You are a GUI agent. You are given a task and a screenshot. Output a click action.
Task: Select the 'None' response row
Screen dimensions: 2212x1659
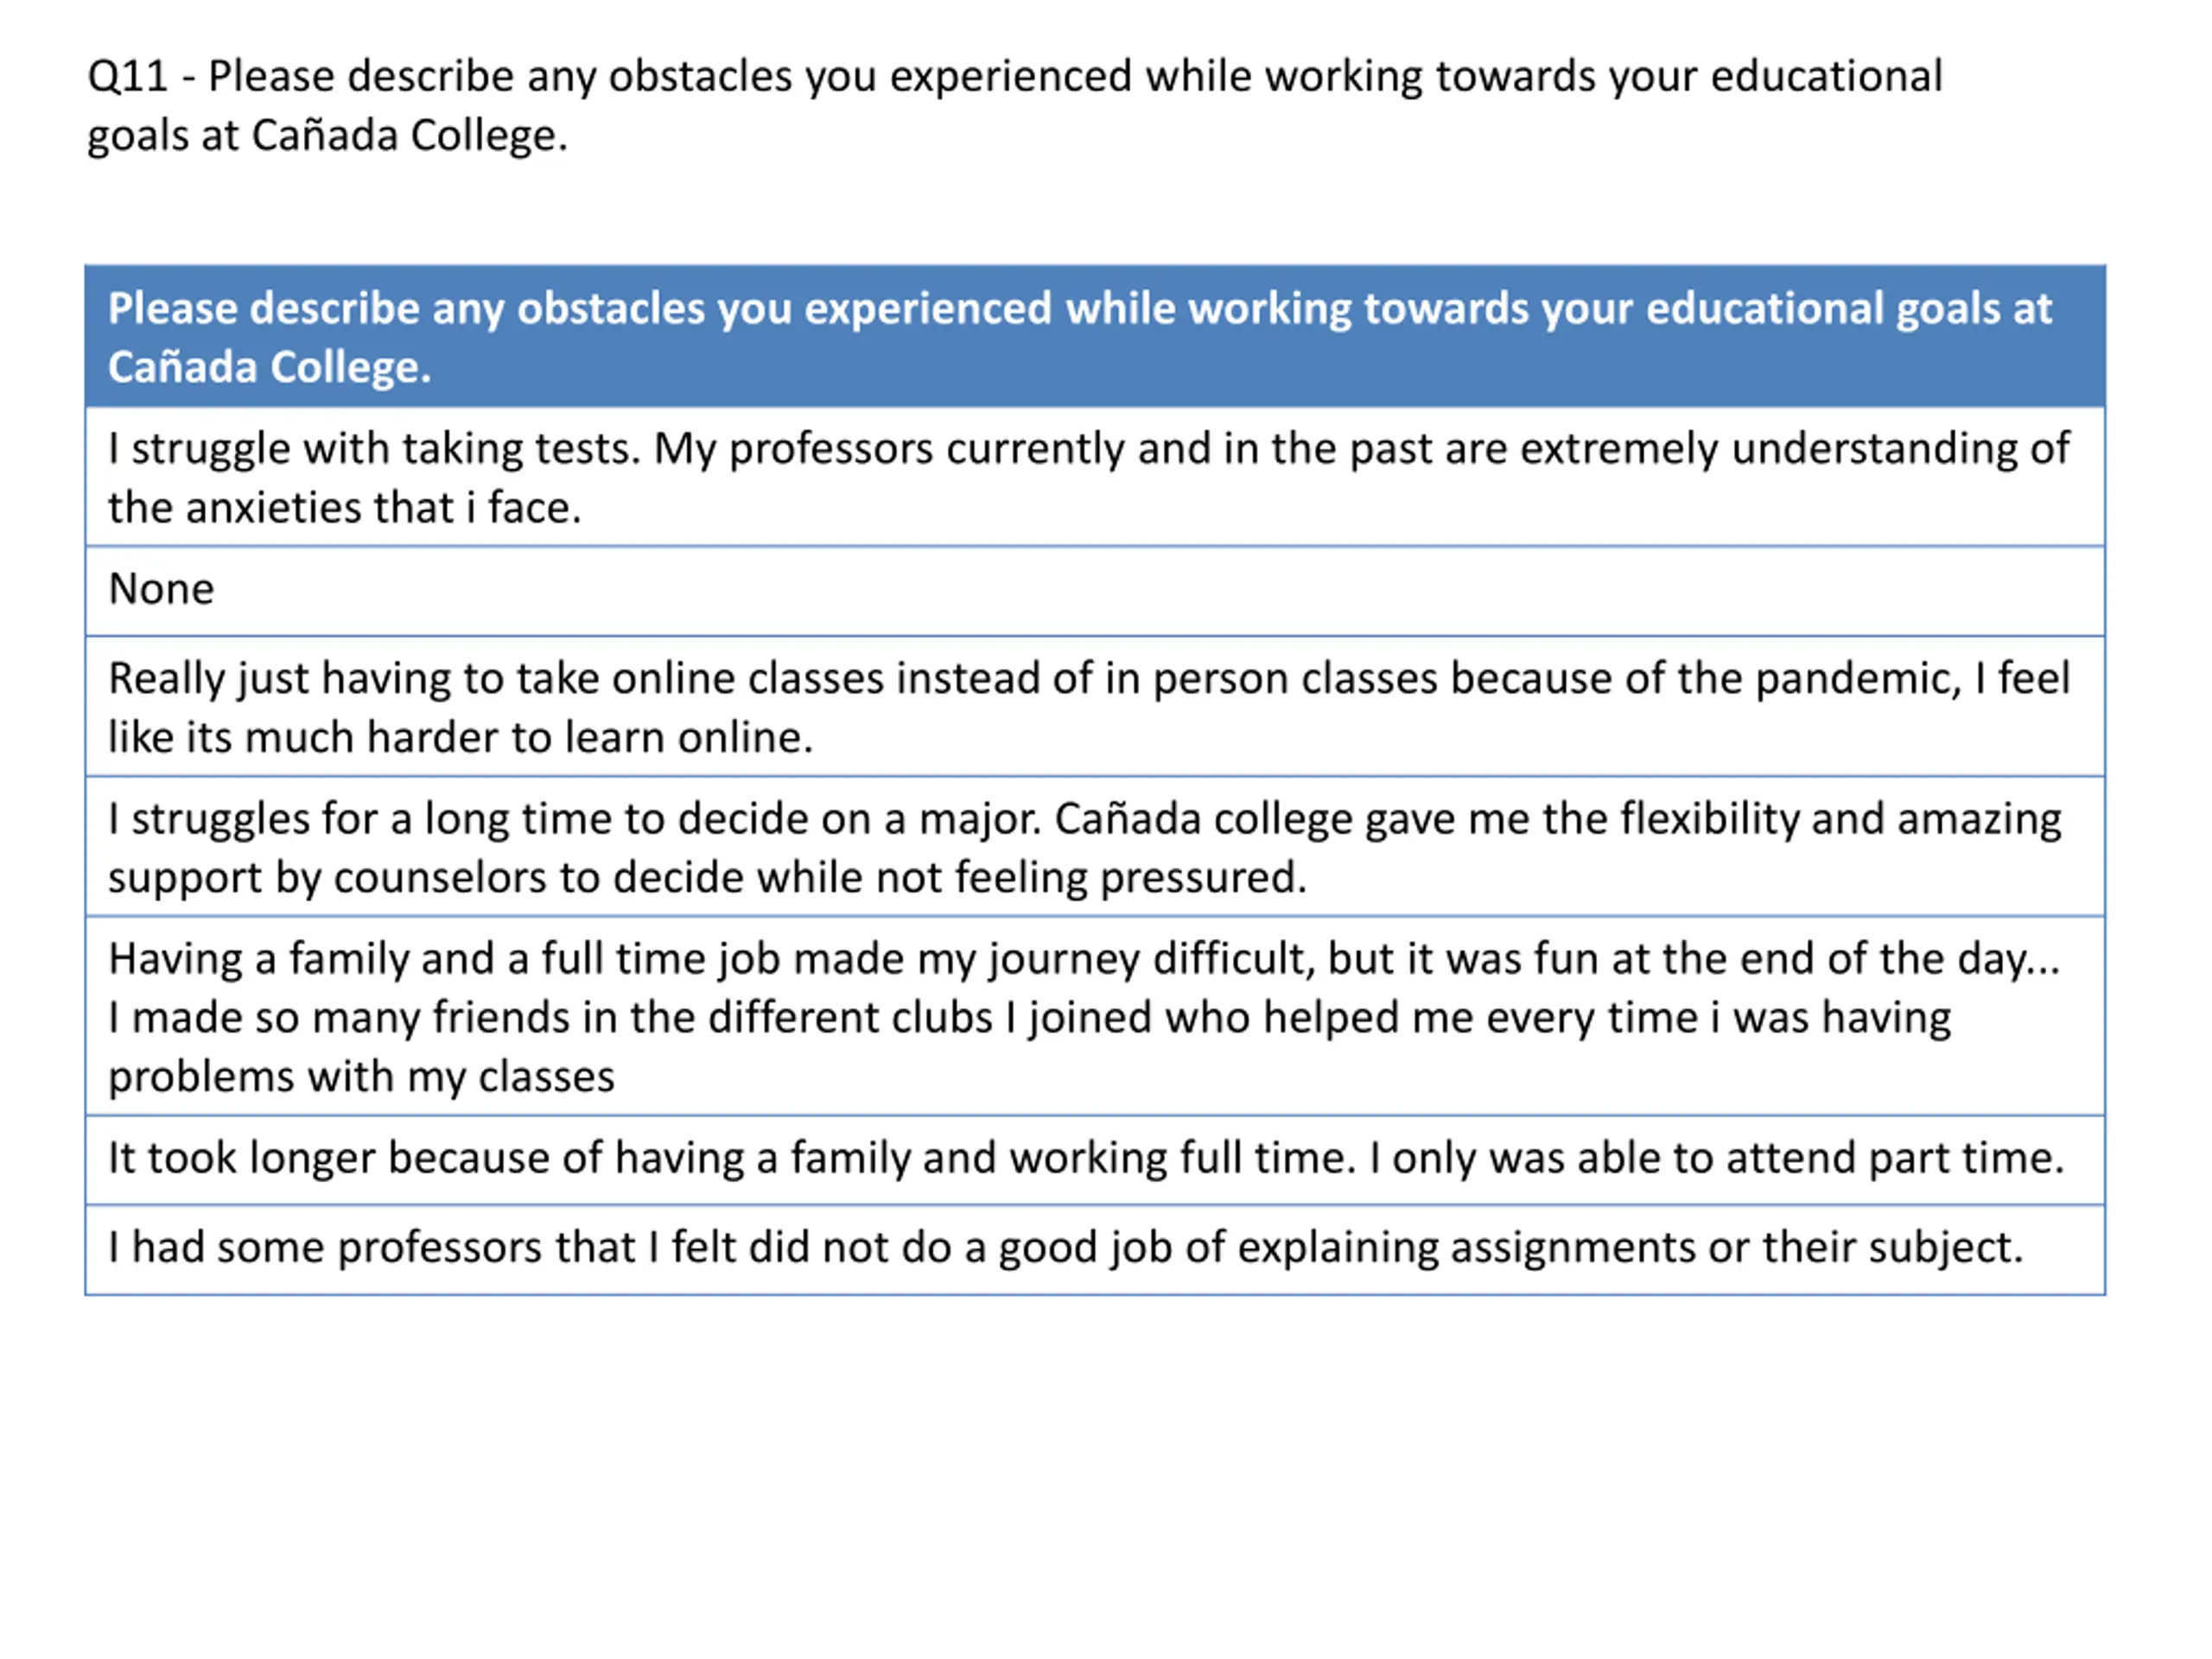pyautogui.click(x=1095, y=591)
